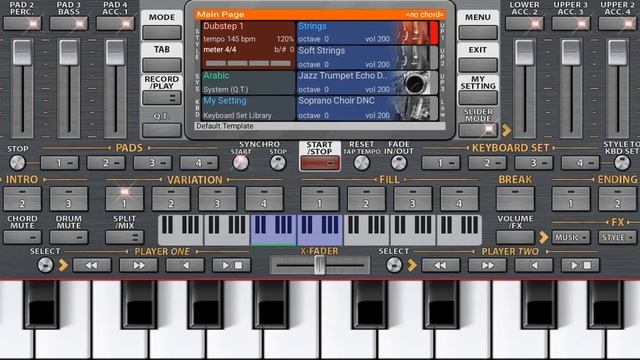Click the EXIT button
This screenshot has width=640, height=360.
(x=478, y=64)
